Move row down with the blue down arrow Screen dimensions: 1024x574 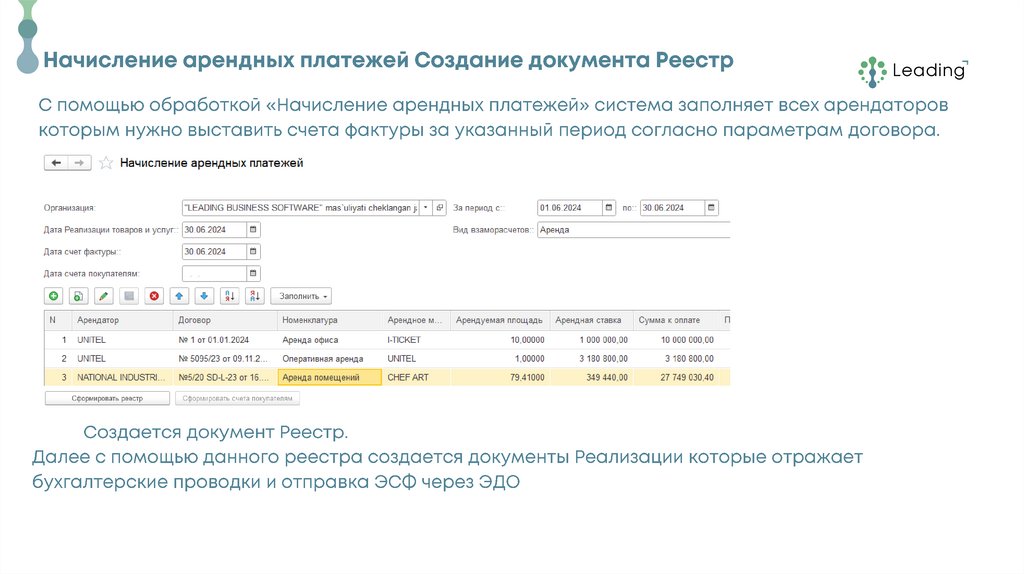pyautogui.click(x=204, y=296)
